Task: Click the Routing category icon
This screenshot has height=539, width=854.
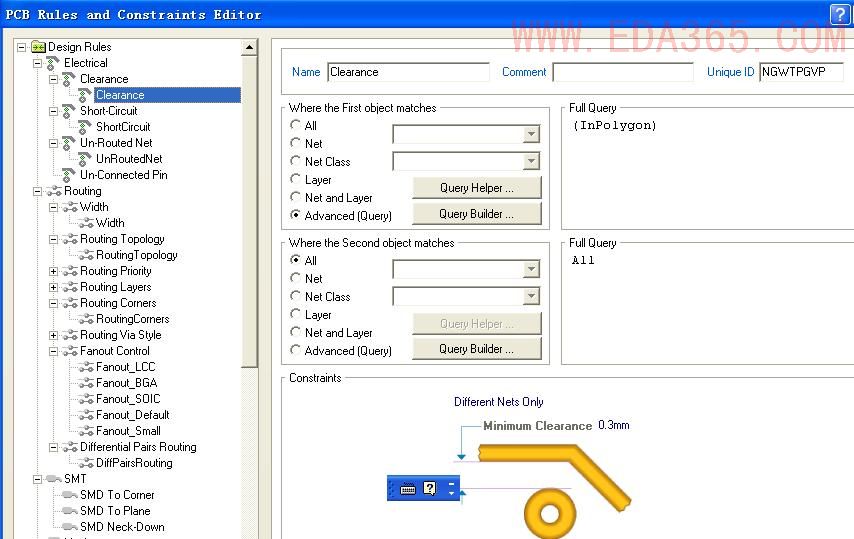Action: [54, 191]
